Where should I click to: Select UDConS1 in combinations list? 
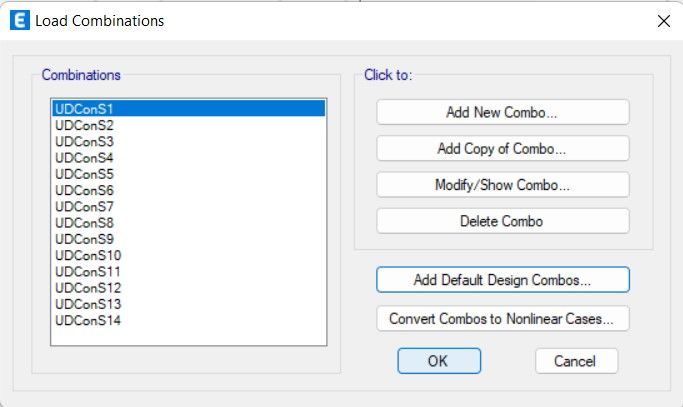(x=189, y=109)
